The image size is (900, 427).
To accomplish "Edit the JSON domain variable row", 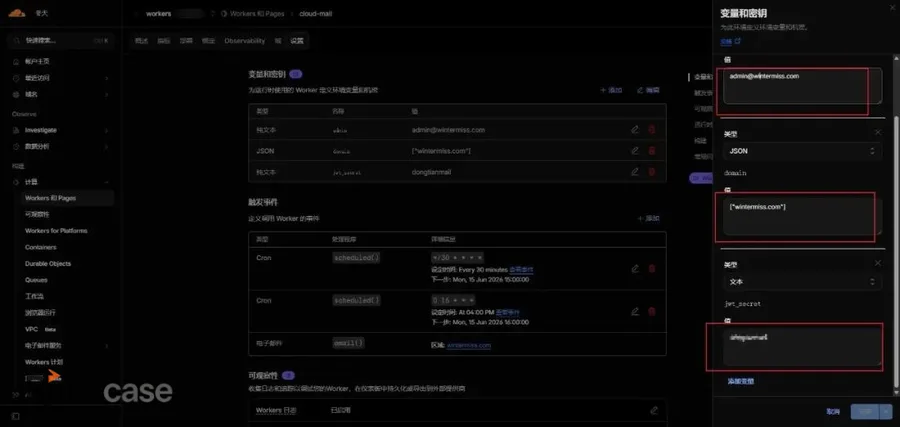I will [635, 150].
